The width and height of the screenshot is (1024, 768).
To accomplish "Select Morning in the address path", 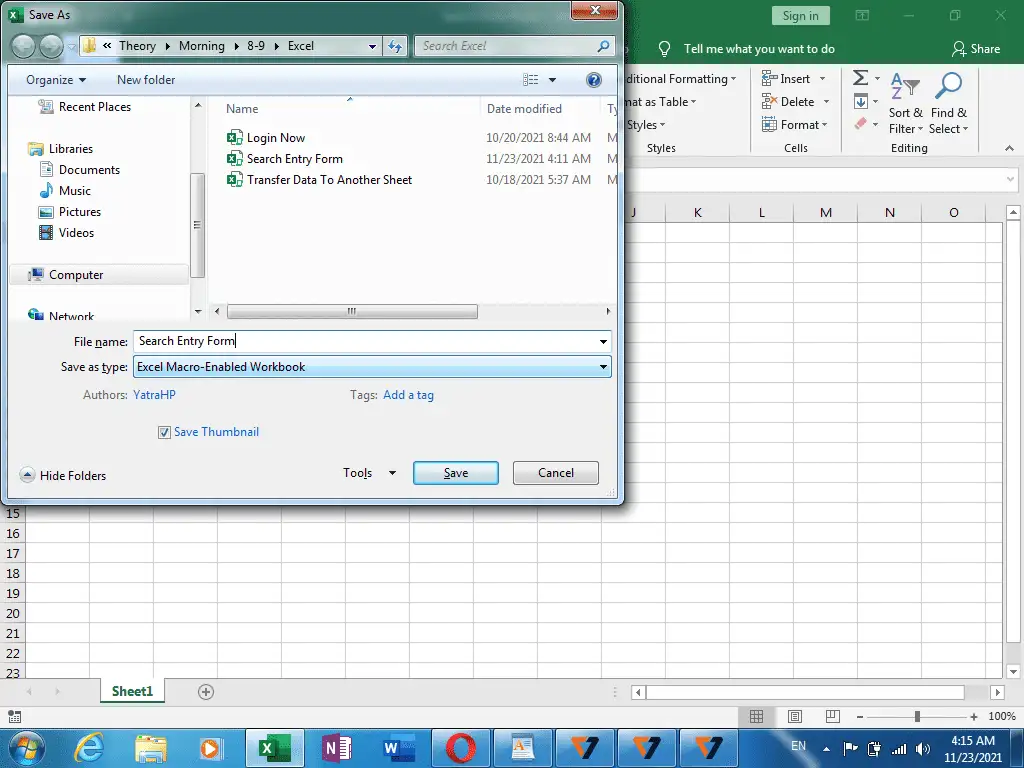I will (201, 46).
